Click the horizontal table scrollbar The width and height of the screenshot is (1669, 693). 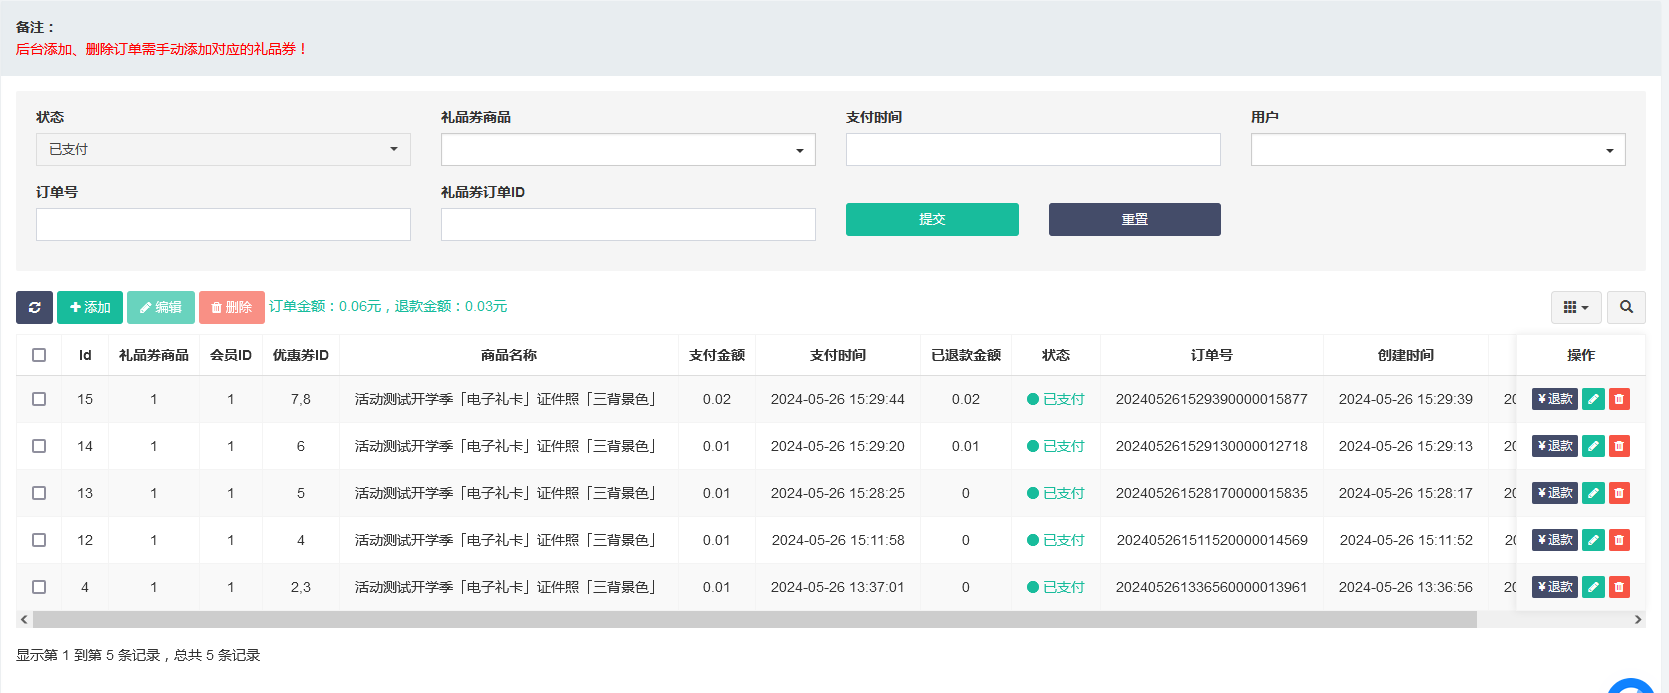point(754,620)
